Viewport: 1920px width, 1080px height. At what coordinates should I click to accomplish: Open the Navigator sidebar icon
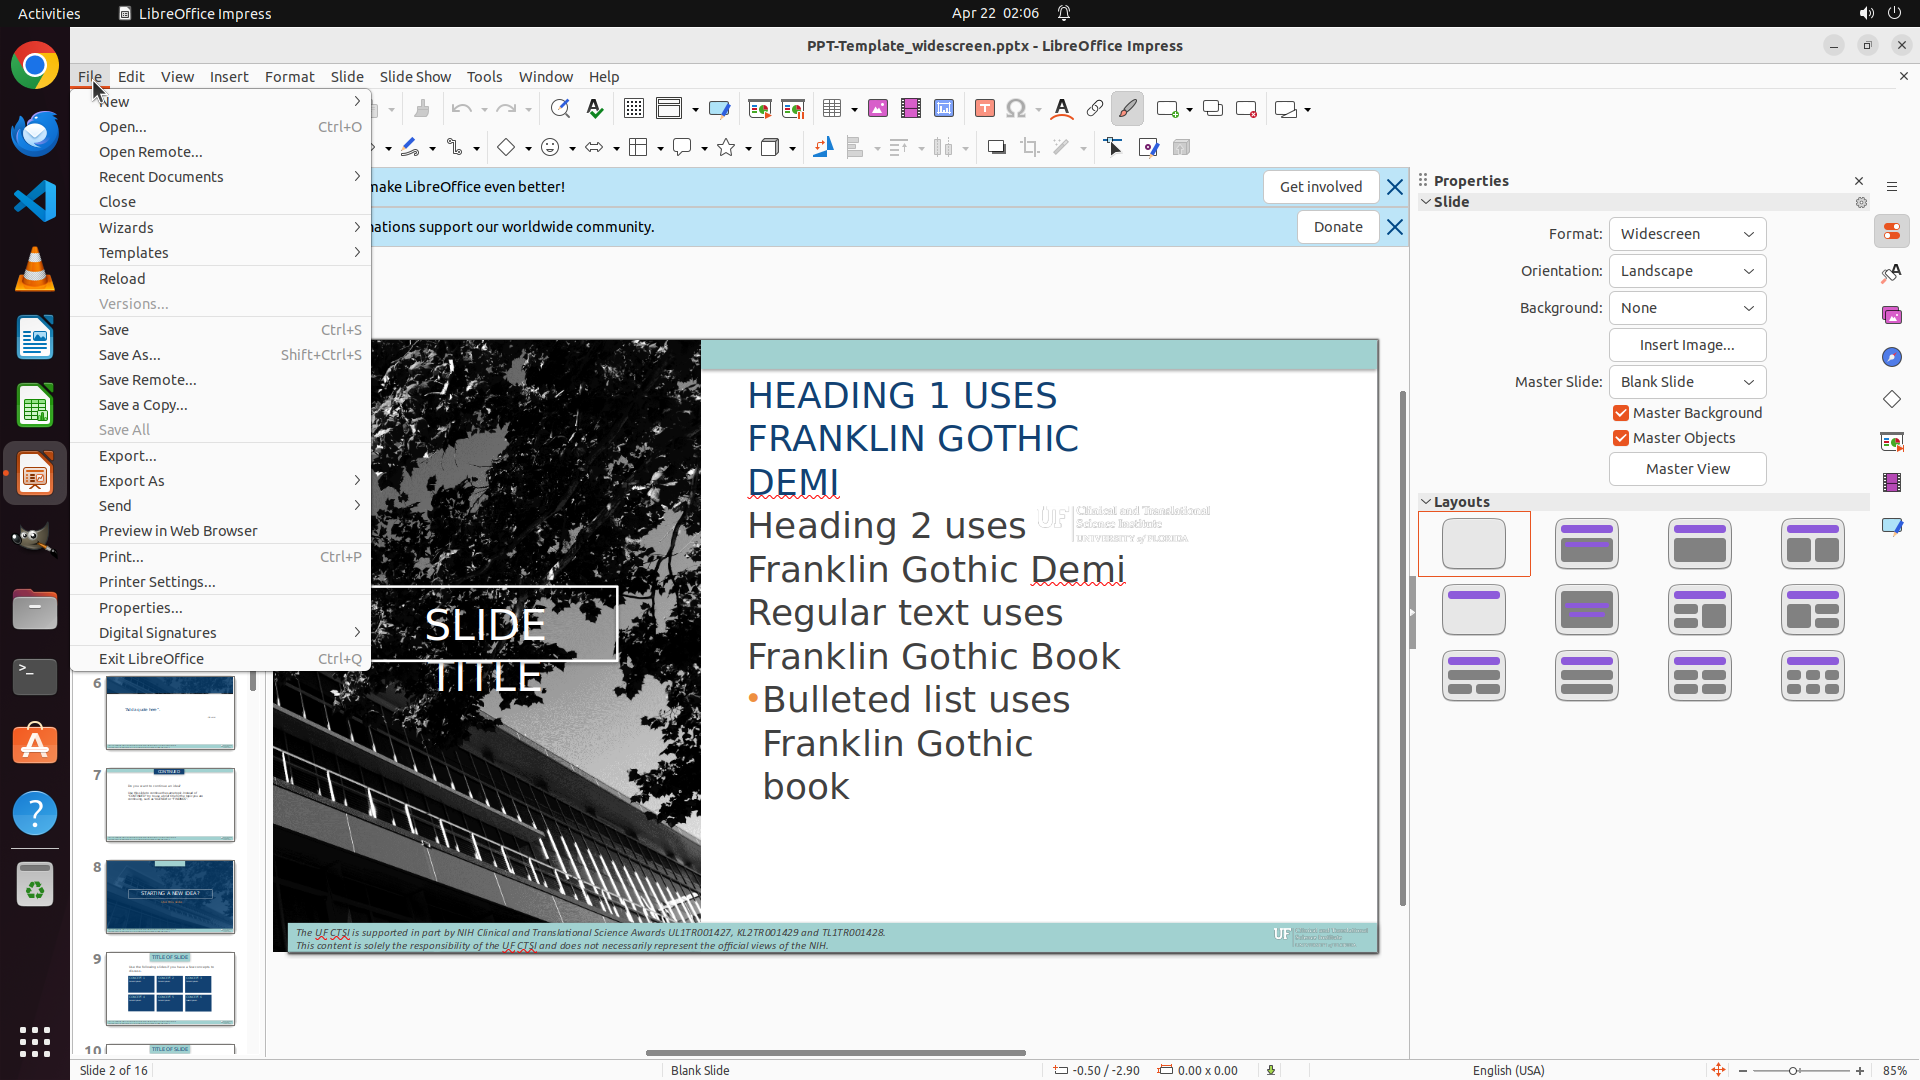(x=1892, y=357)
